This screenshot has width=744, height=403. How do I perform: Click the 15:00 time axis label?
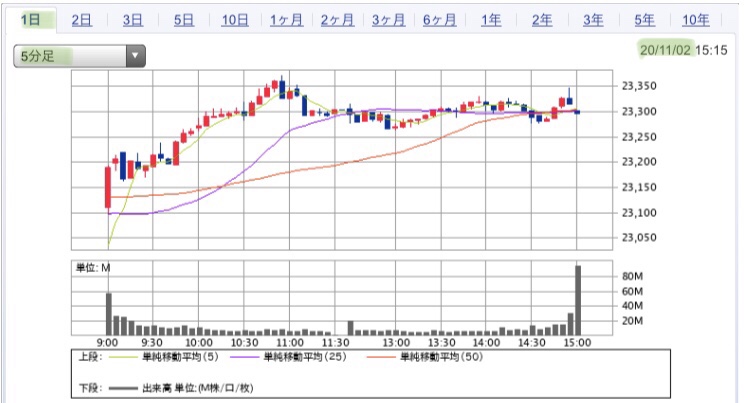click(577, 343)
